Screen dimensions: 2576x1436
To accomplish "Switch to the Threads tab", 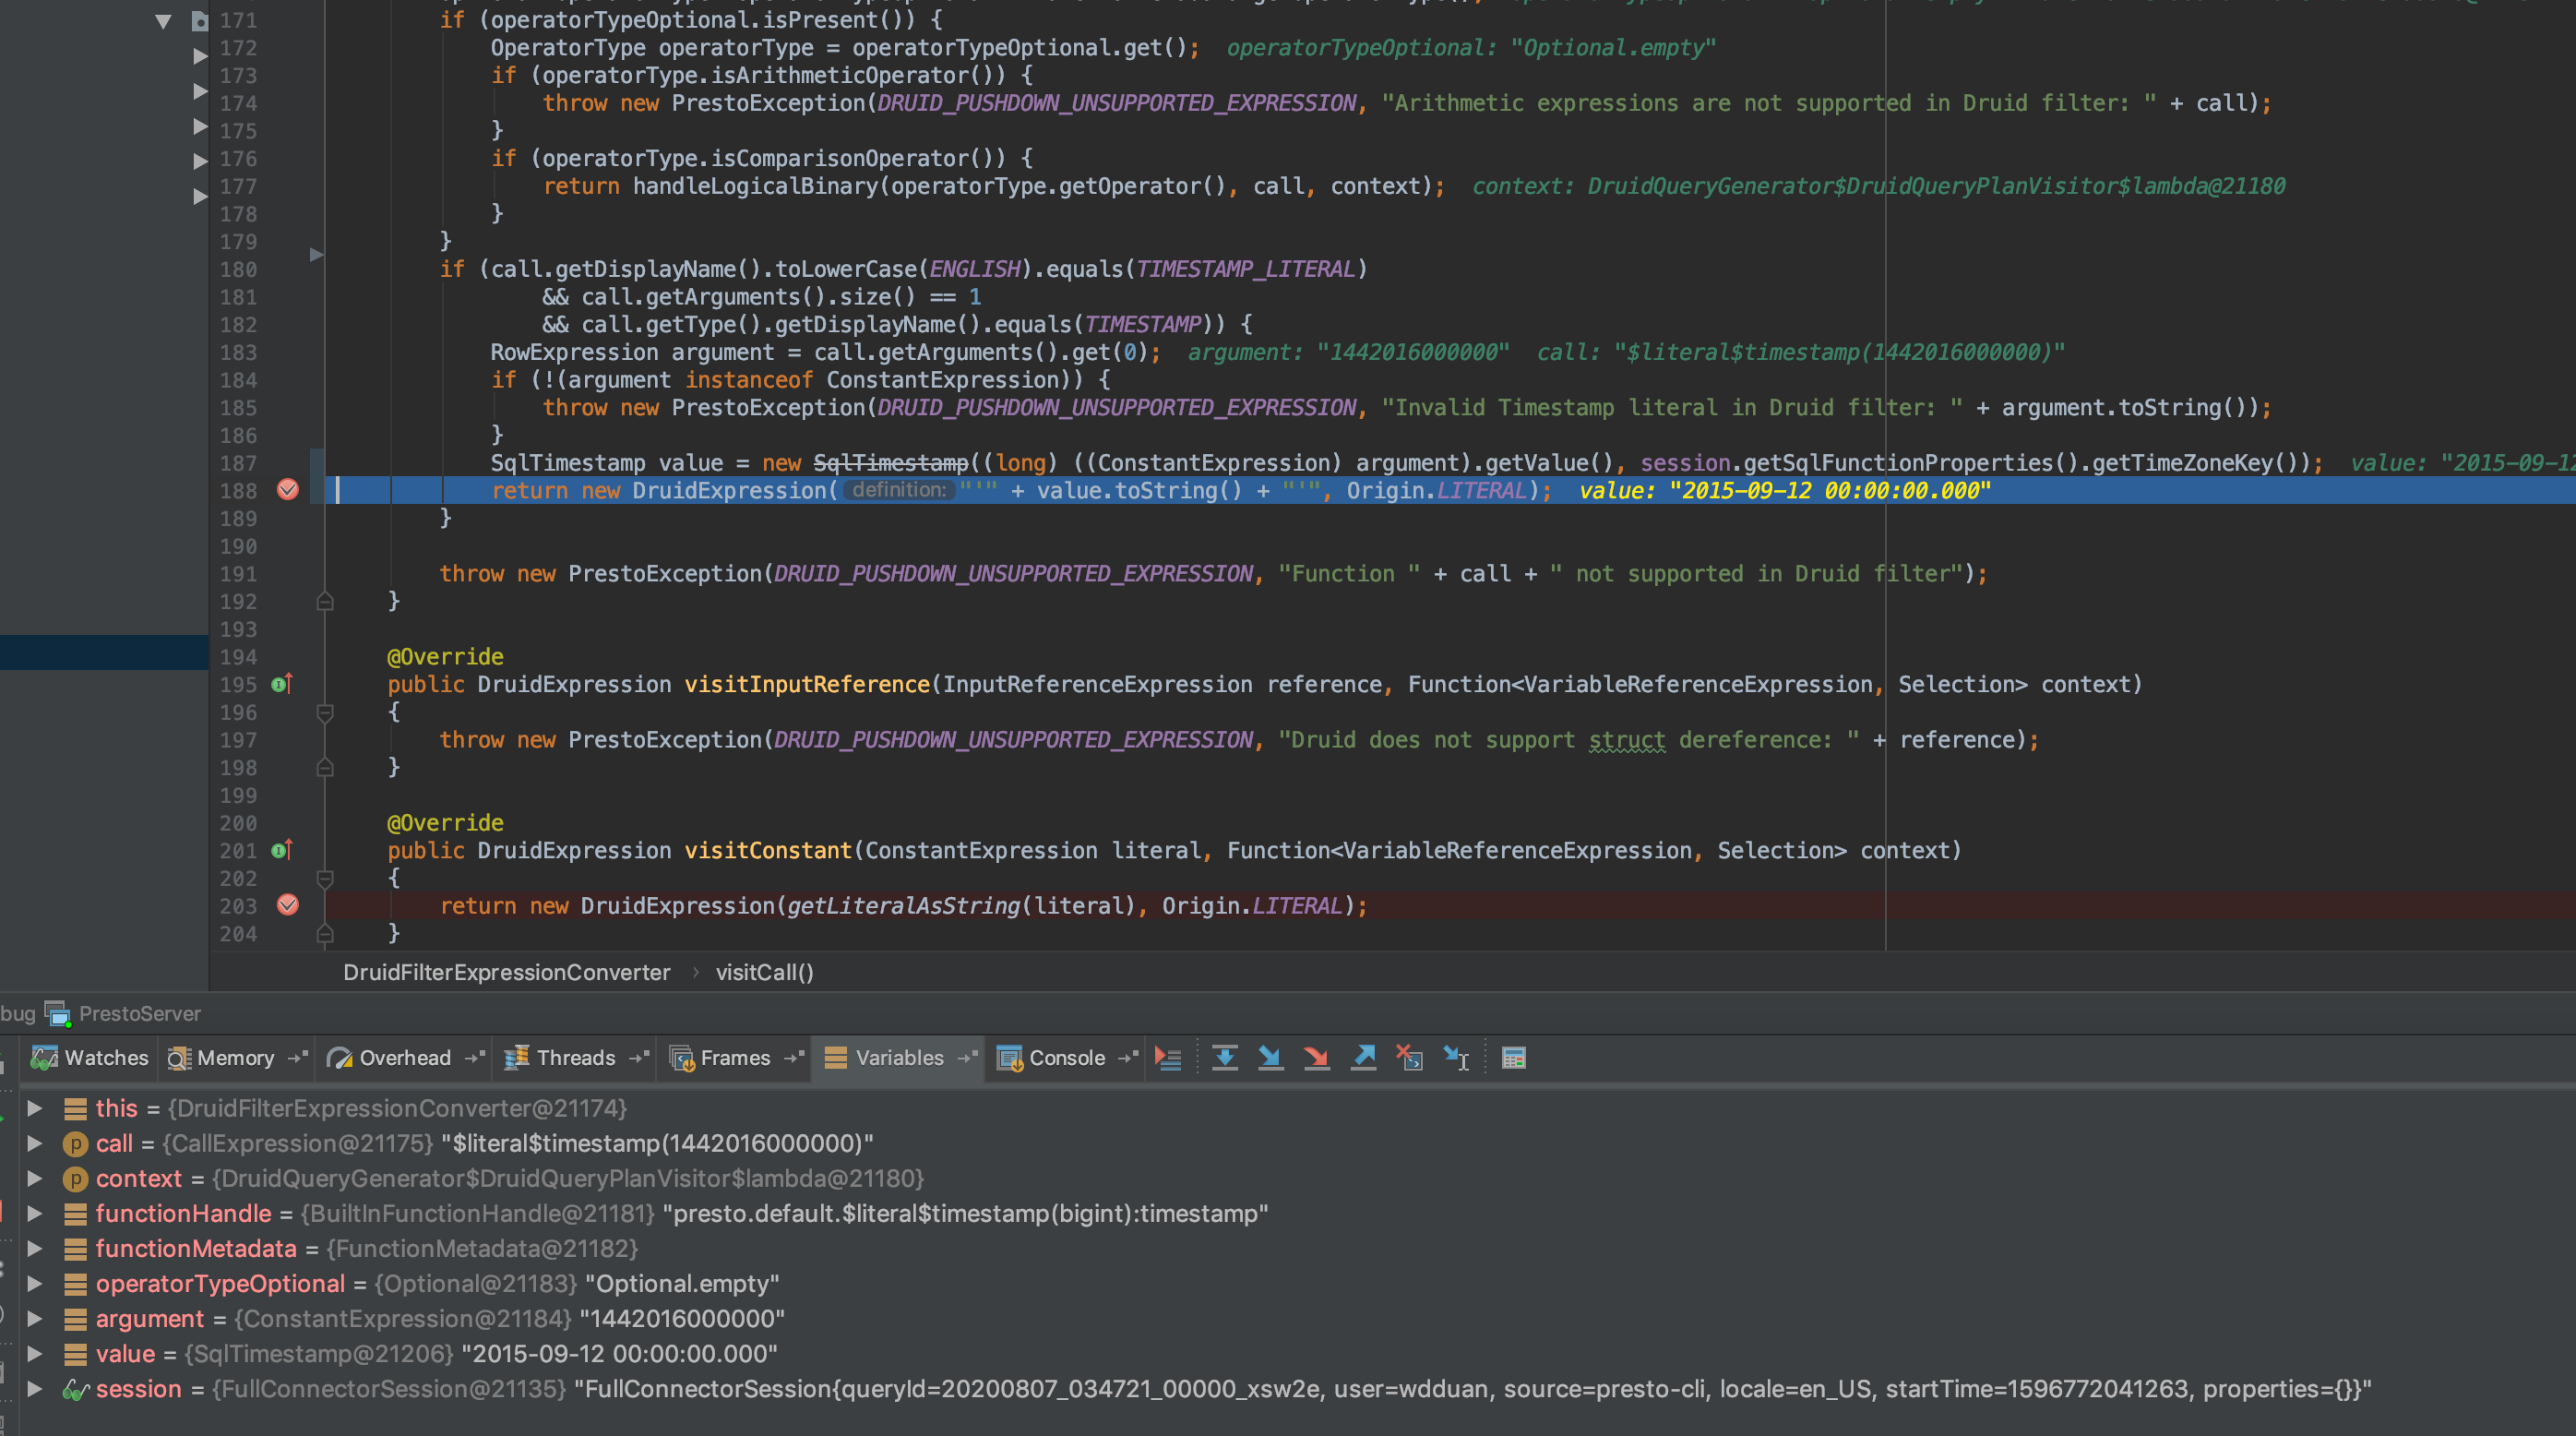I will 575,1058.
